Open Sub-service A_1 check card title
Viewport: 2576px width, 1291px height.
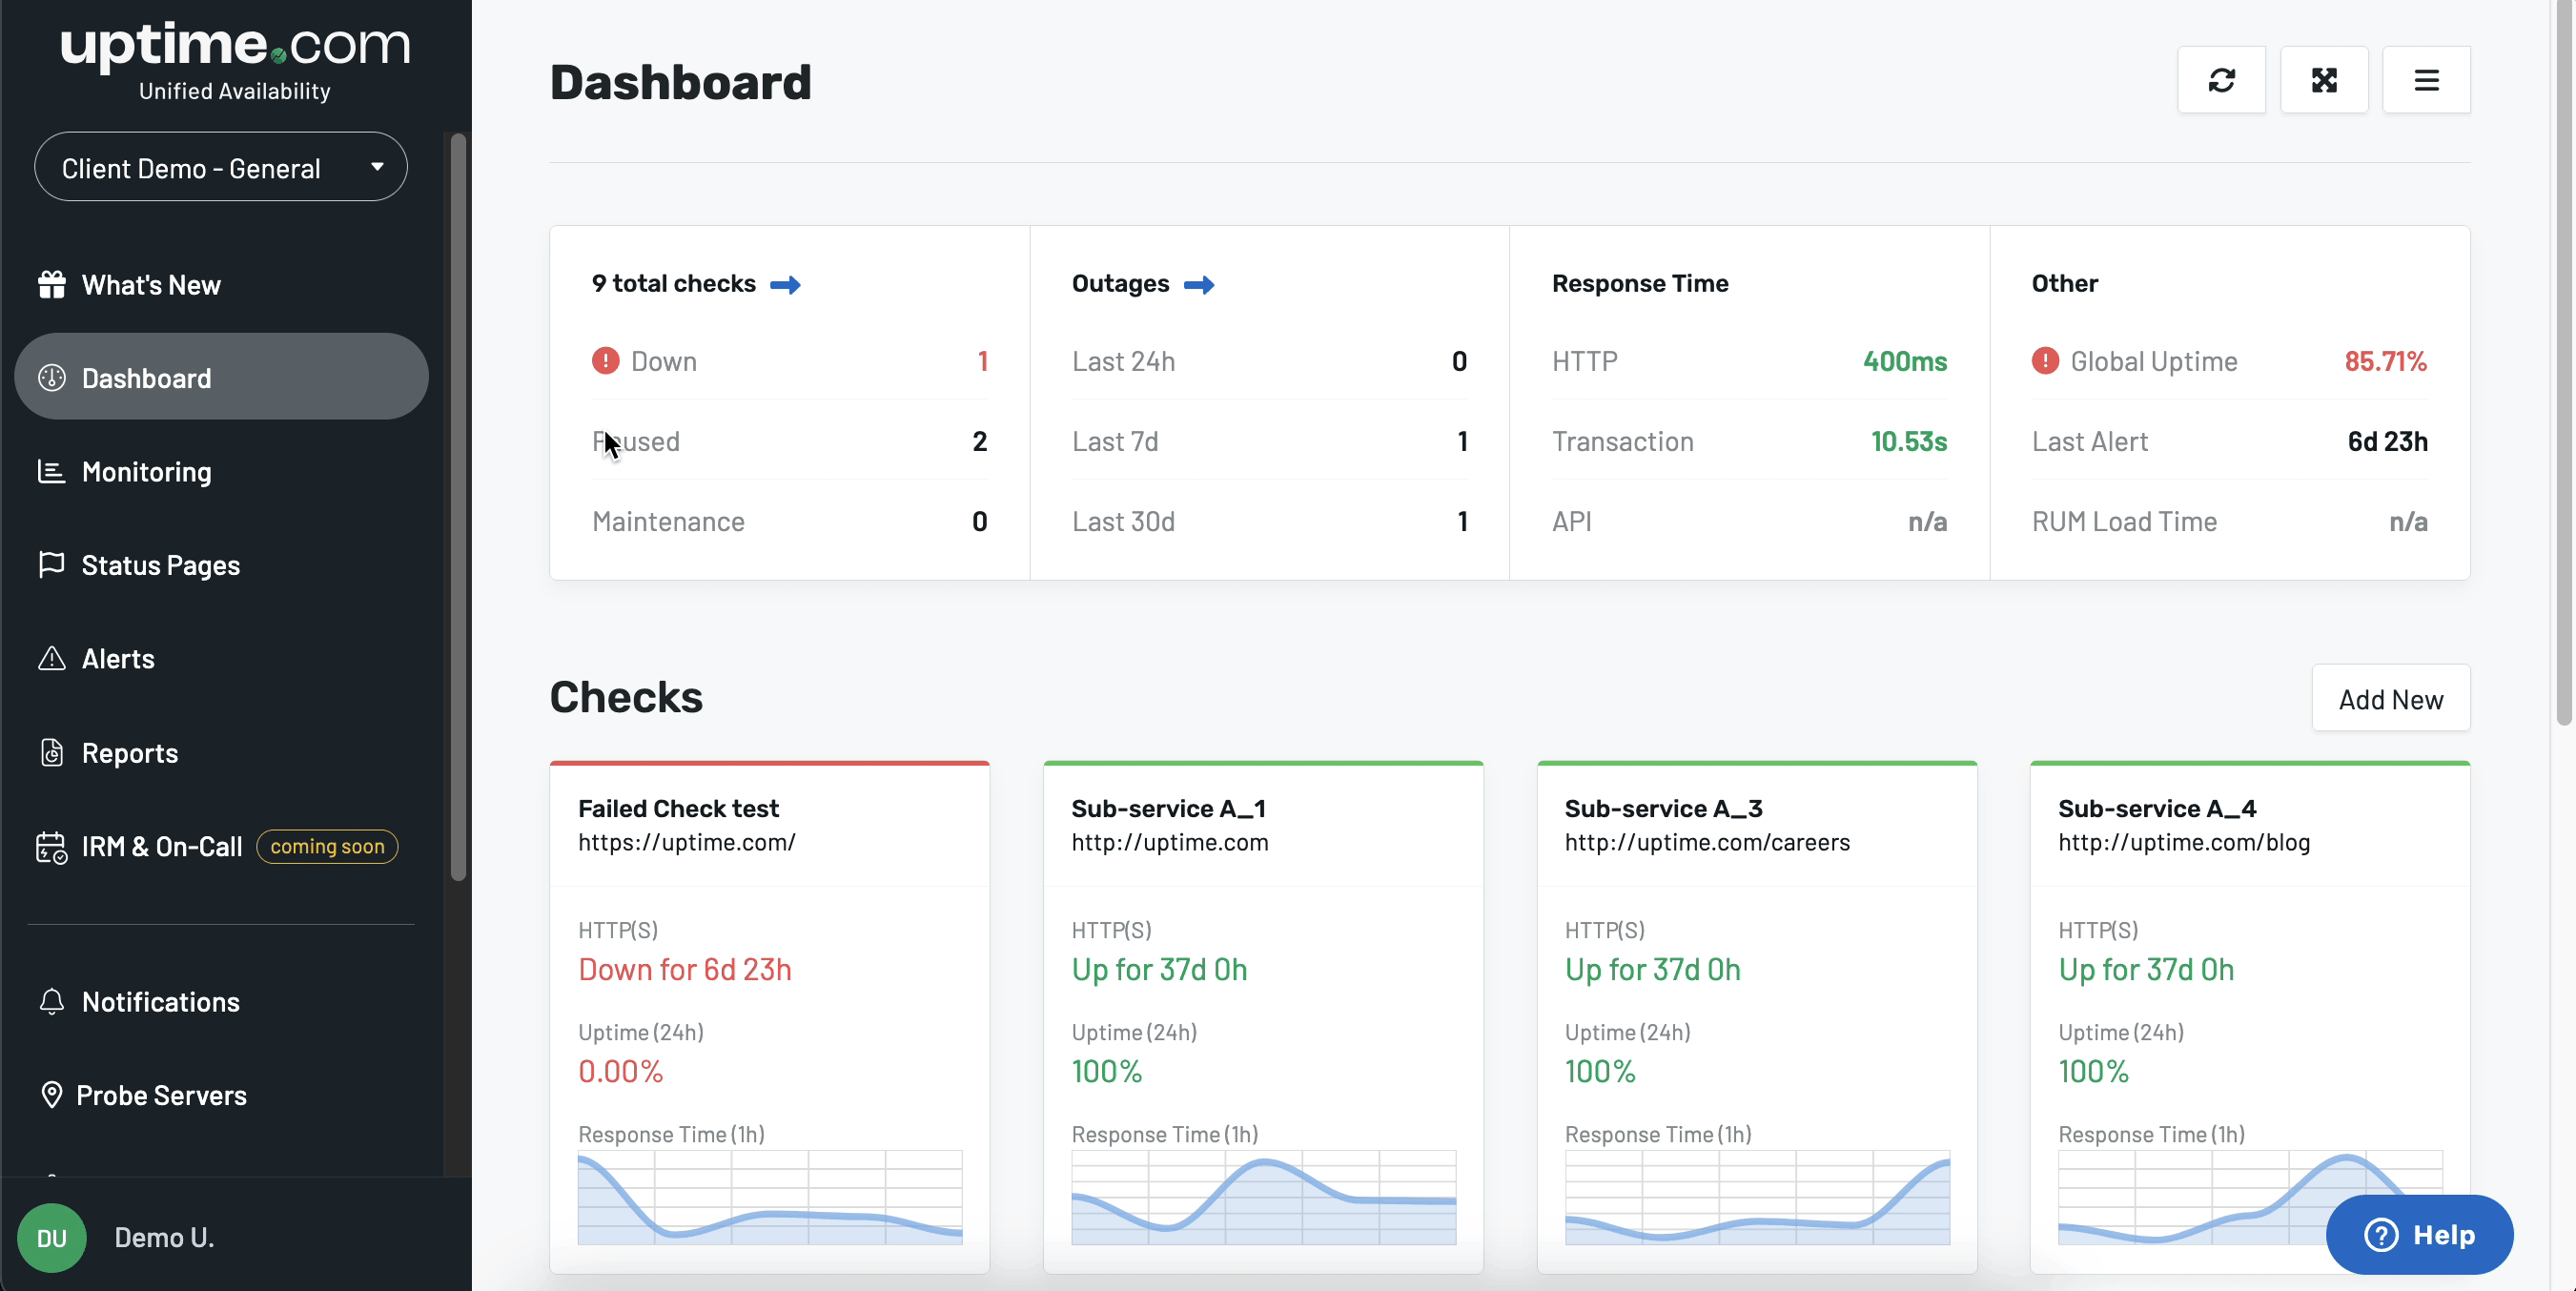(x=1168, y=808)
